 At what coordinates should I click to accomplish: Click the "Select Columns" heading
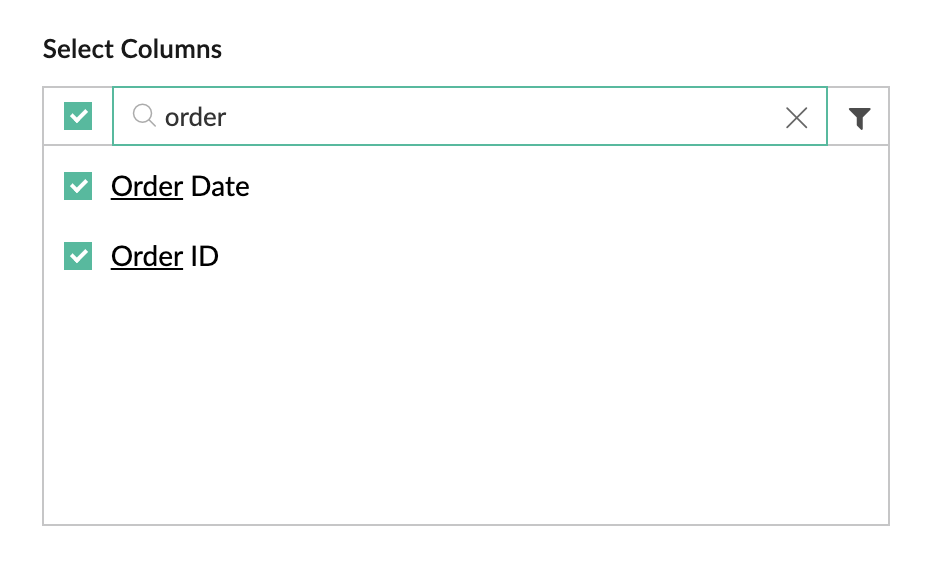(x=132, y=49)
